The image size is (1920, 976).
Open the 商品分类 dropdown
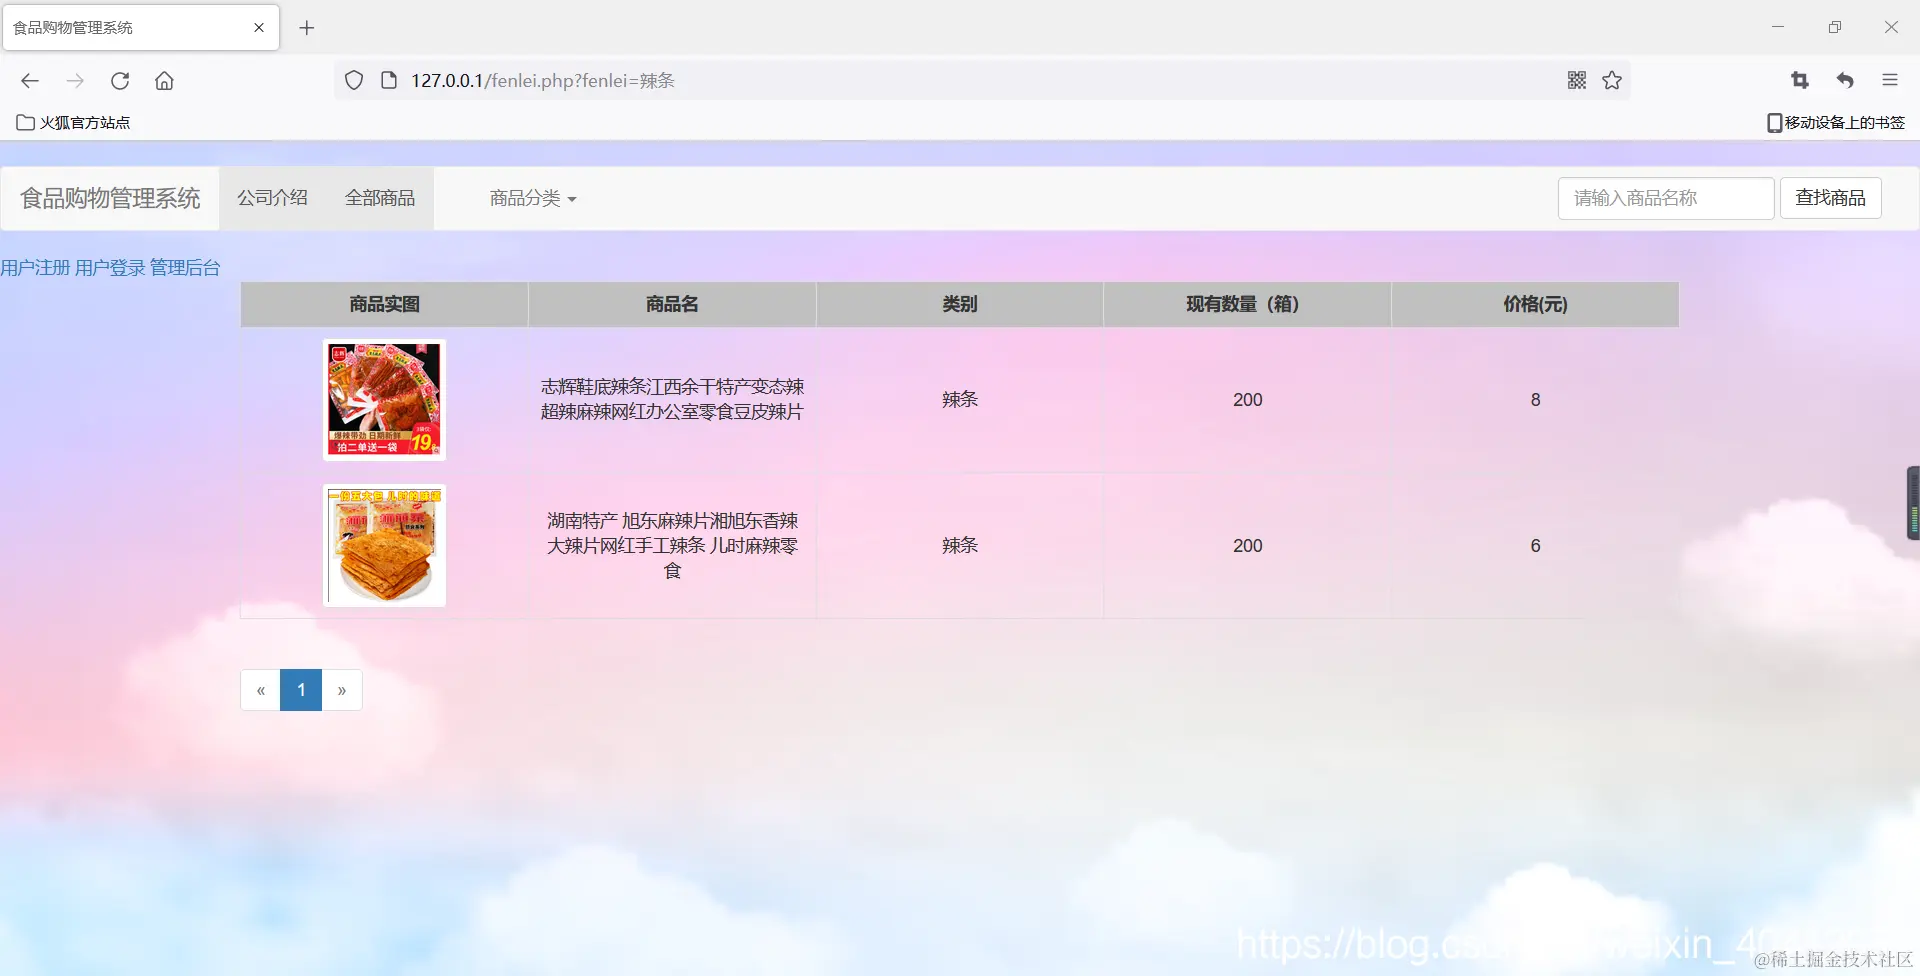[x=531, y=198]
